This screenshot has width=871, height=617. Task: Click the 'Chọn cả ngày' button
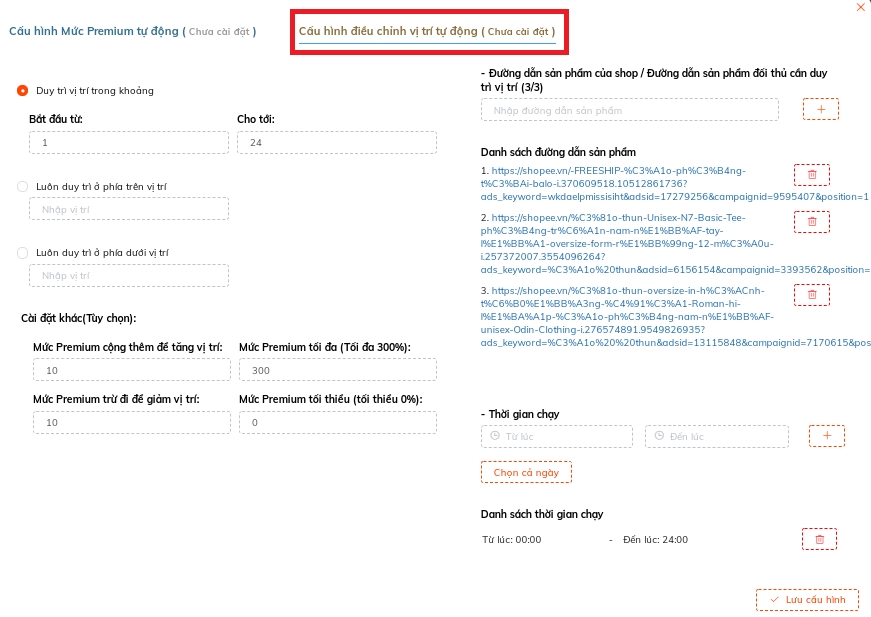click(526, 472)
